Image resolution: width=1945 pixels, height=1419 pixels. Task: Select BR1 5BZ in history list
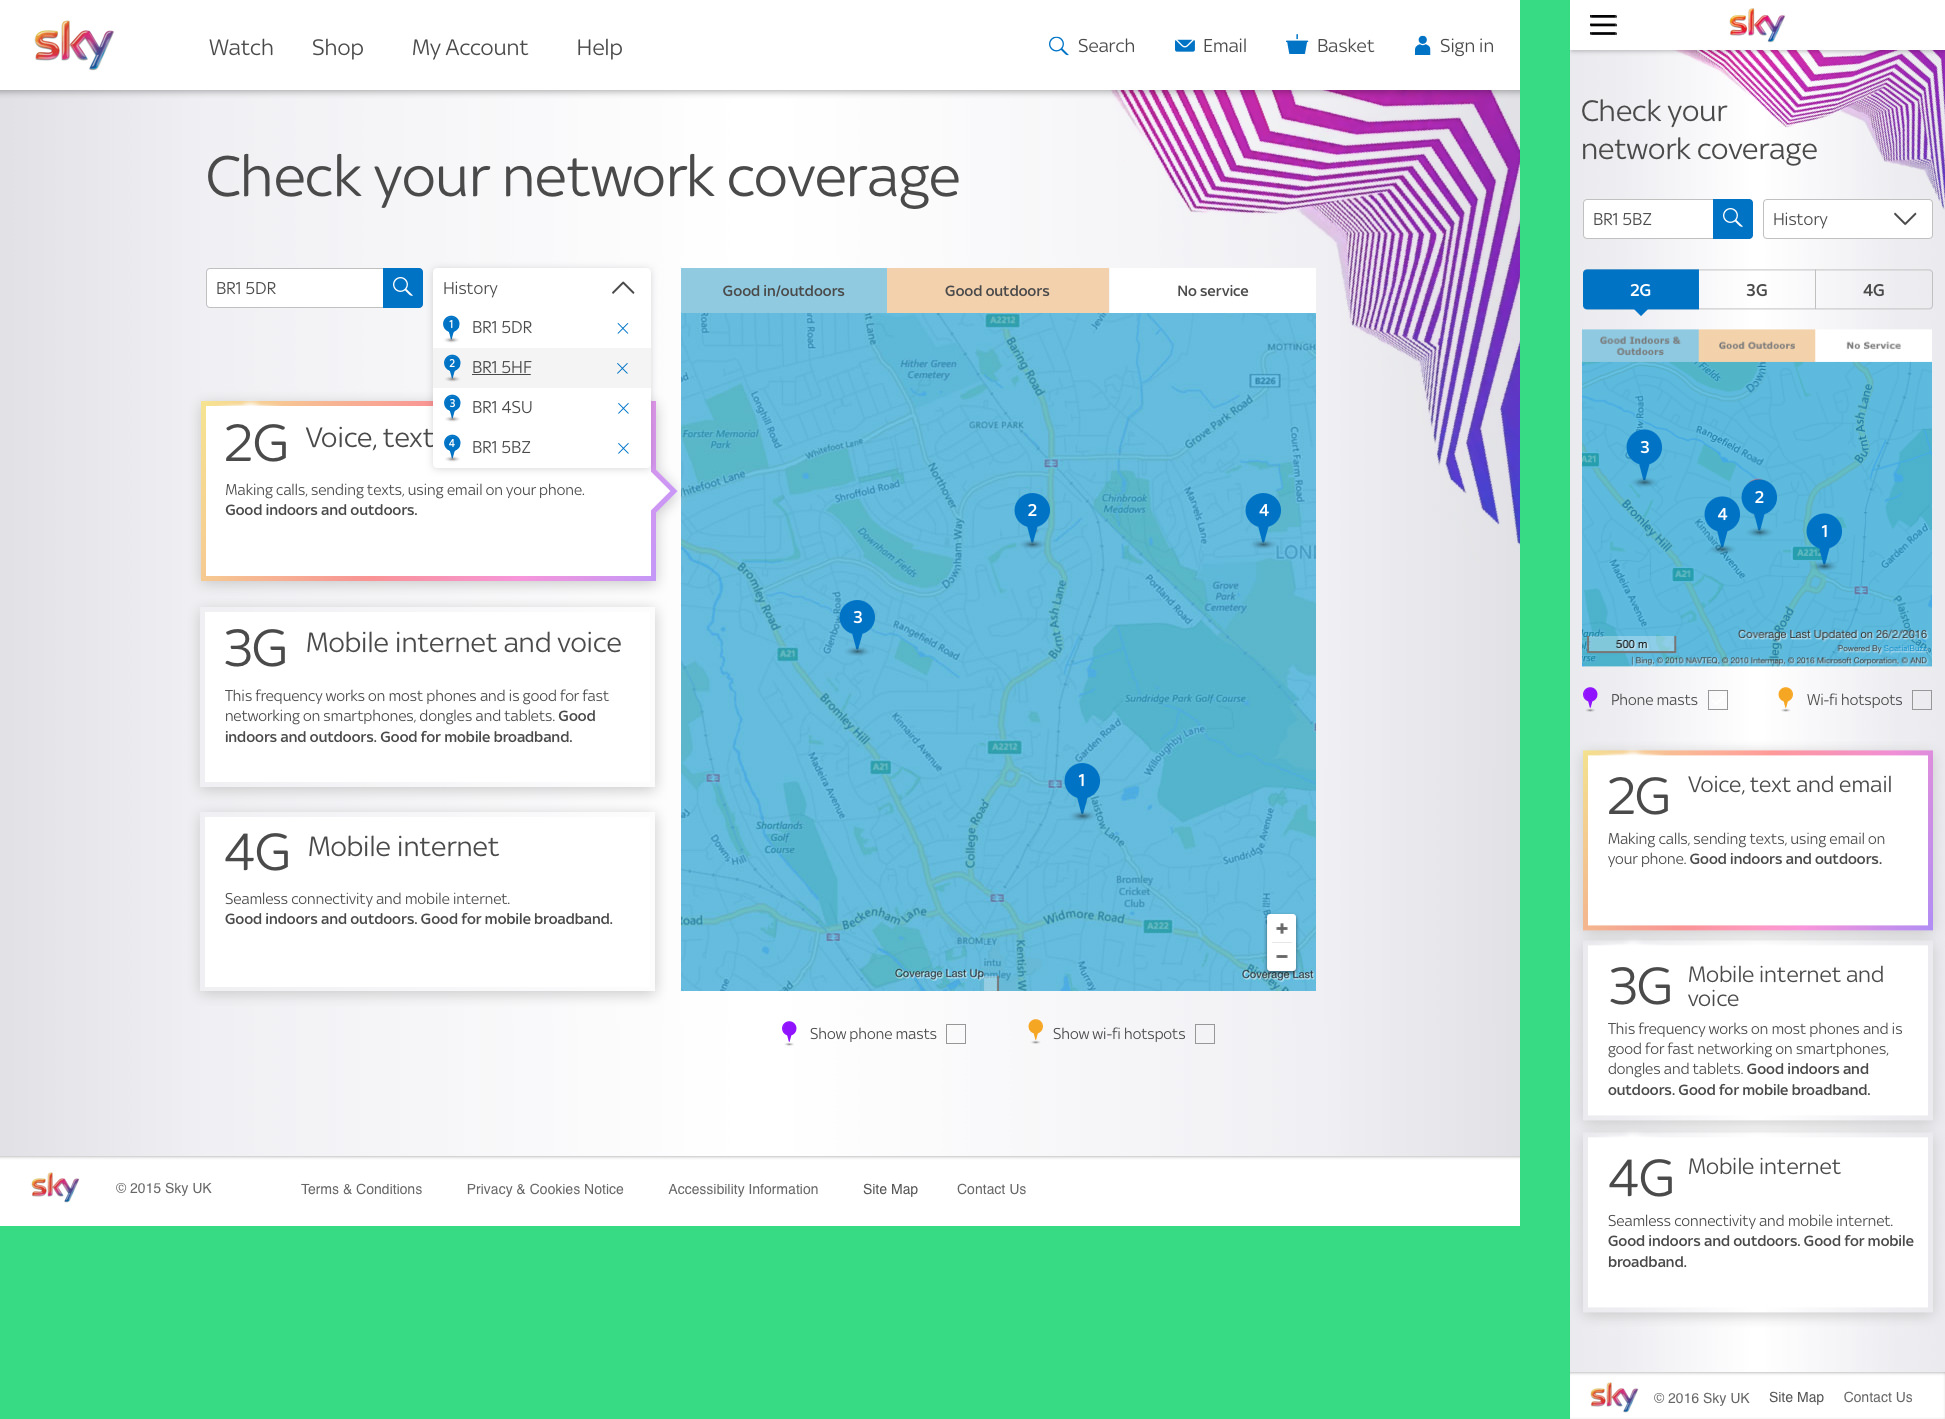pos(502,448)
